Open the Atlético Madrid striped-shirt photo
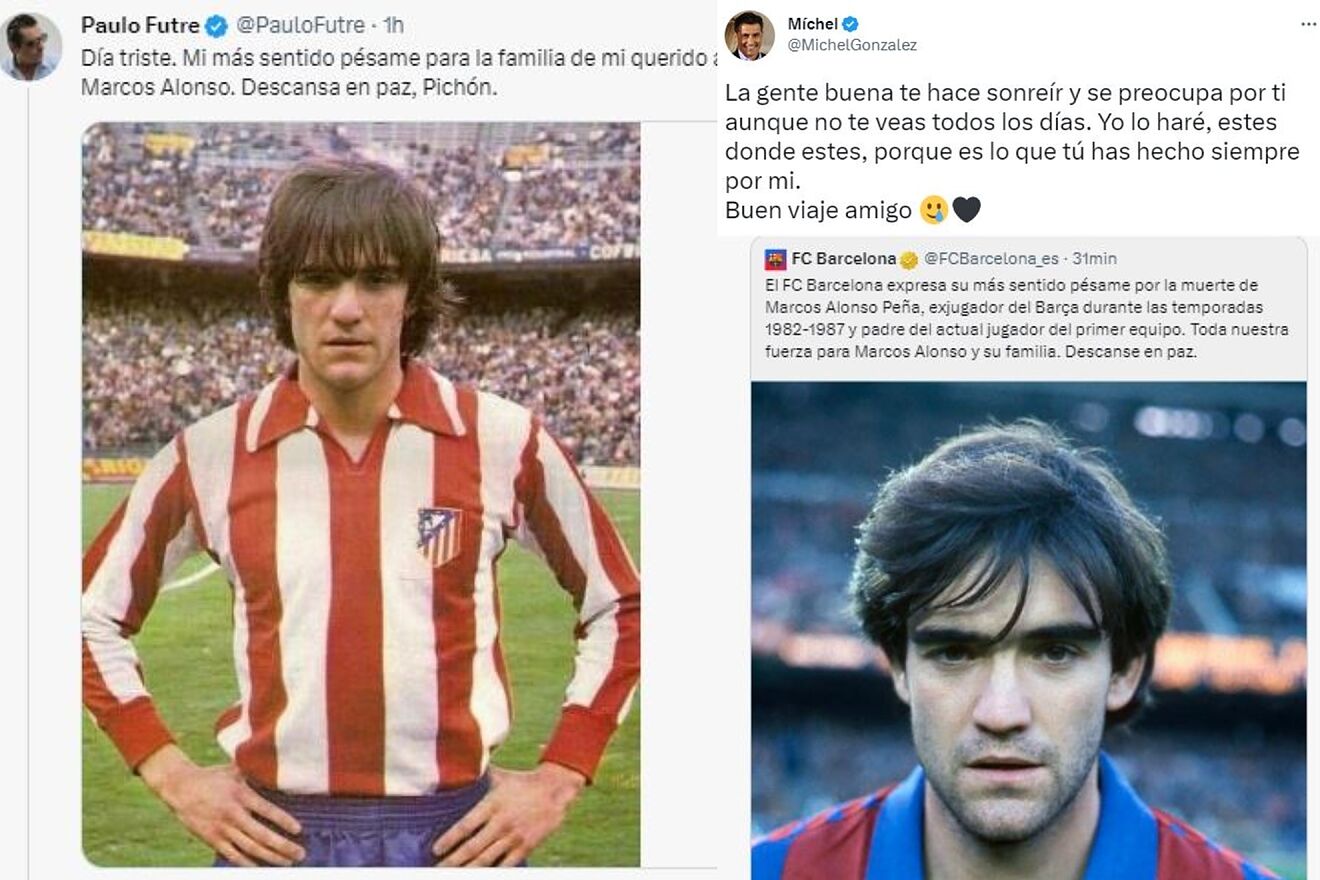Screen dimensions: 1320x880 (x=361, y=494)
